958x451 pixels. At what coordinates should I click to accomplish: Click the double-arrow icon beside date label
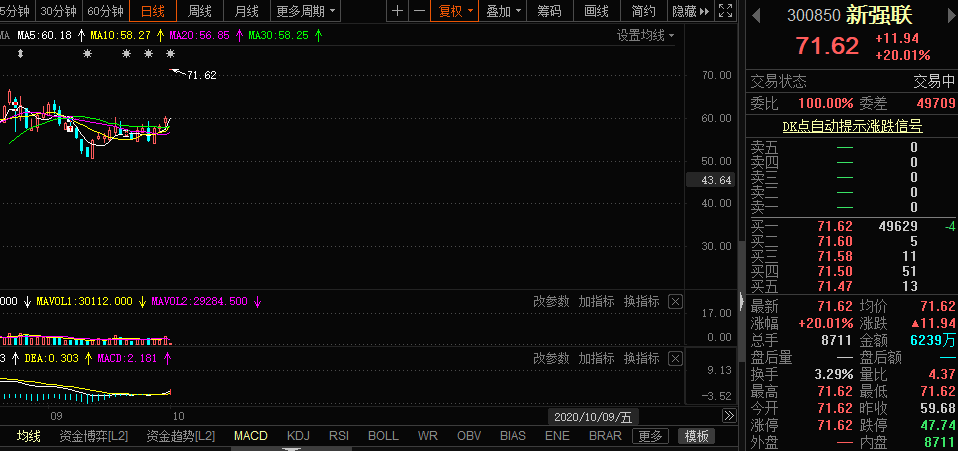729,416
